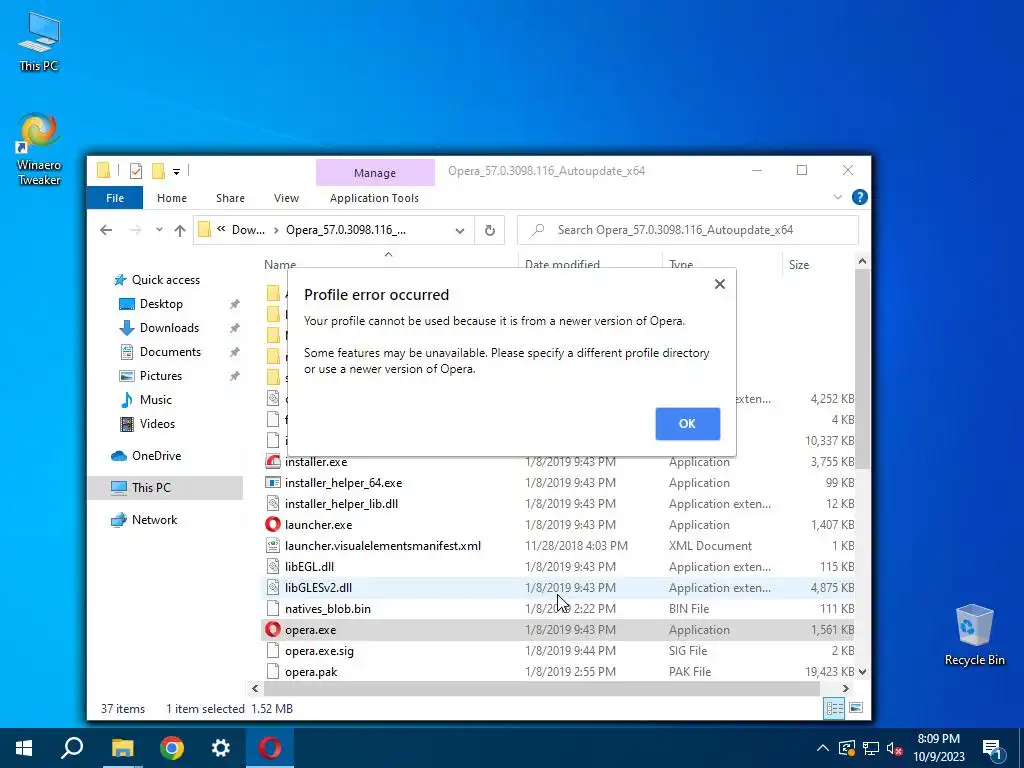Screen dimensions: 1024x768
Task: Open Documents in the navigation pane
Action: click(170, 352)
